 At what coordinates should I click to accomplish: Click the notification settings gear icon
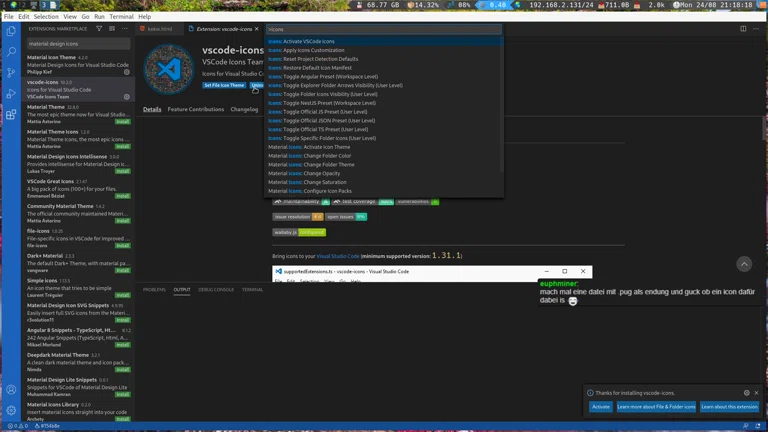(x=746, y=393)
